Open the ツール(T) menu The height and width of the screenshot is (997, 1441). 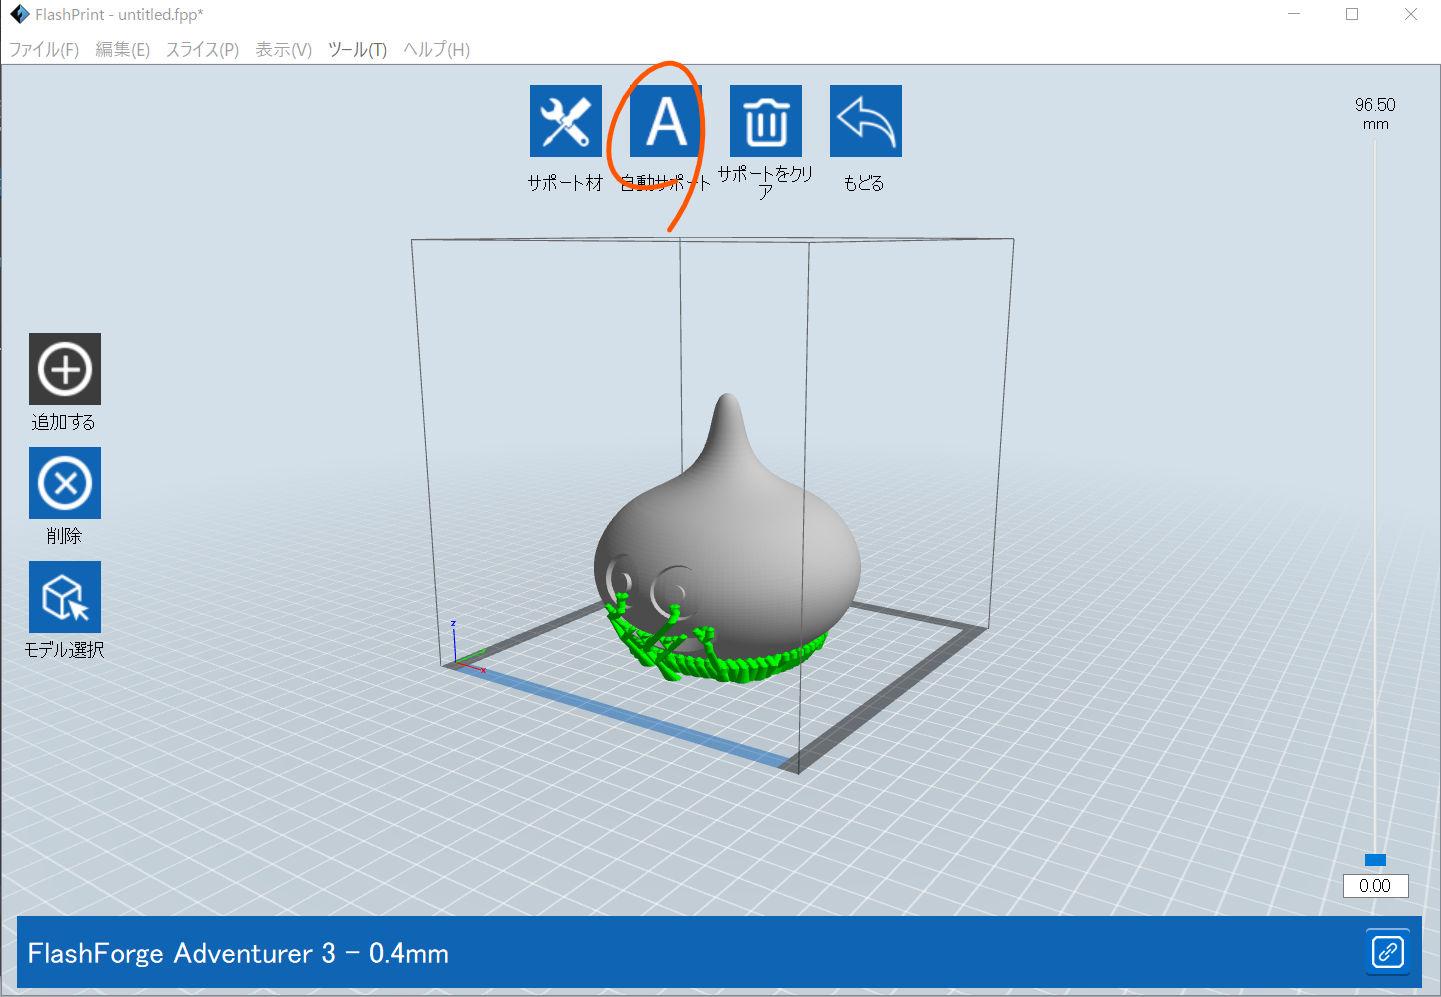tap(358, 49)
